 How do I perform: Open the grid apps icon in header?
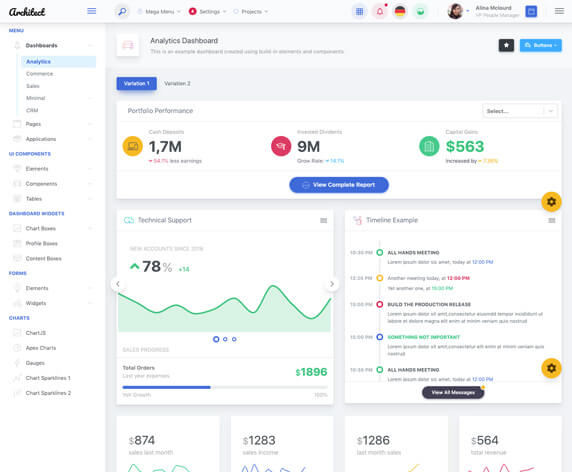[x=359, y=12]
